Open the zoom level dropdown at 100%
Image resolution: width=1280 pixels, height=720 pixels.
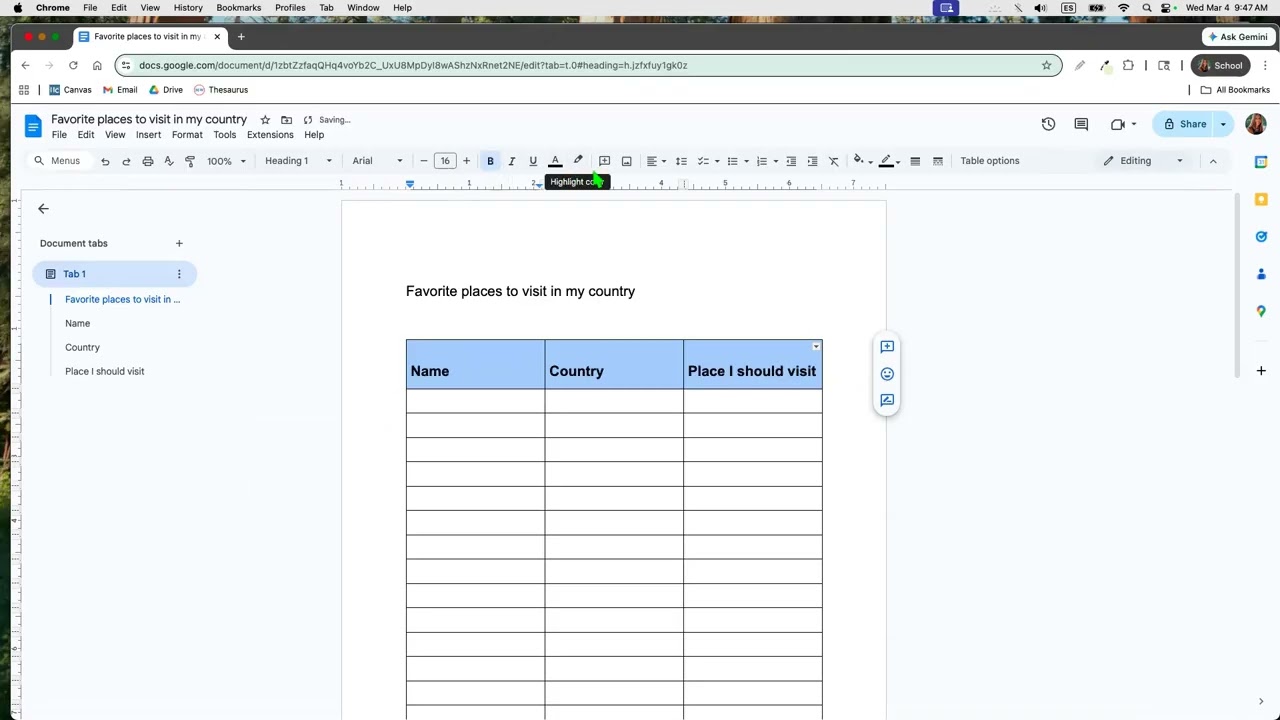pos(226,161)
